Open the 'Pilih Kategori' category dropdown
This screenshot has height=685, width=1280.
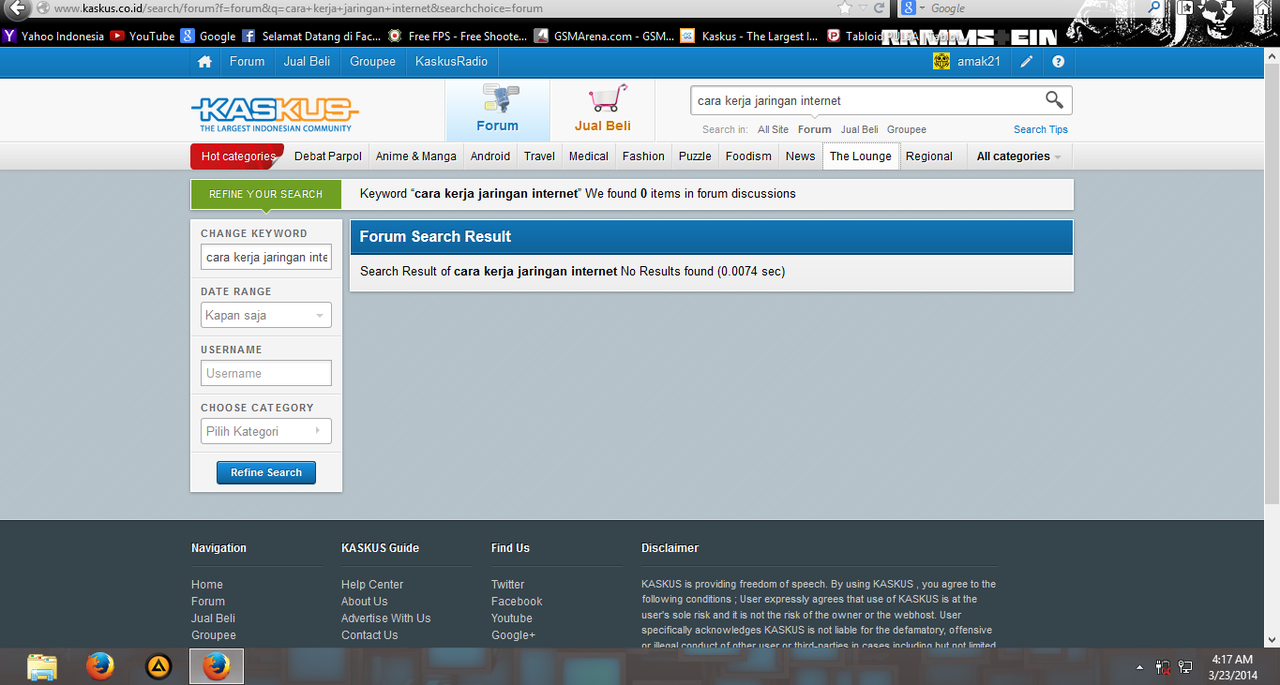[x=266, y=431]
